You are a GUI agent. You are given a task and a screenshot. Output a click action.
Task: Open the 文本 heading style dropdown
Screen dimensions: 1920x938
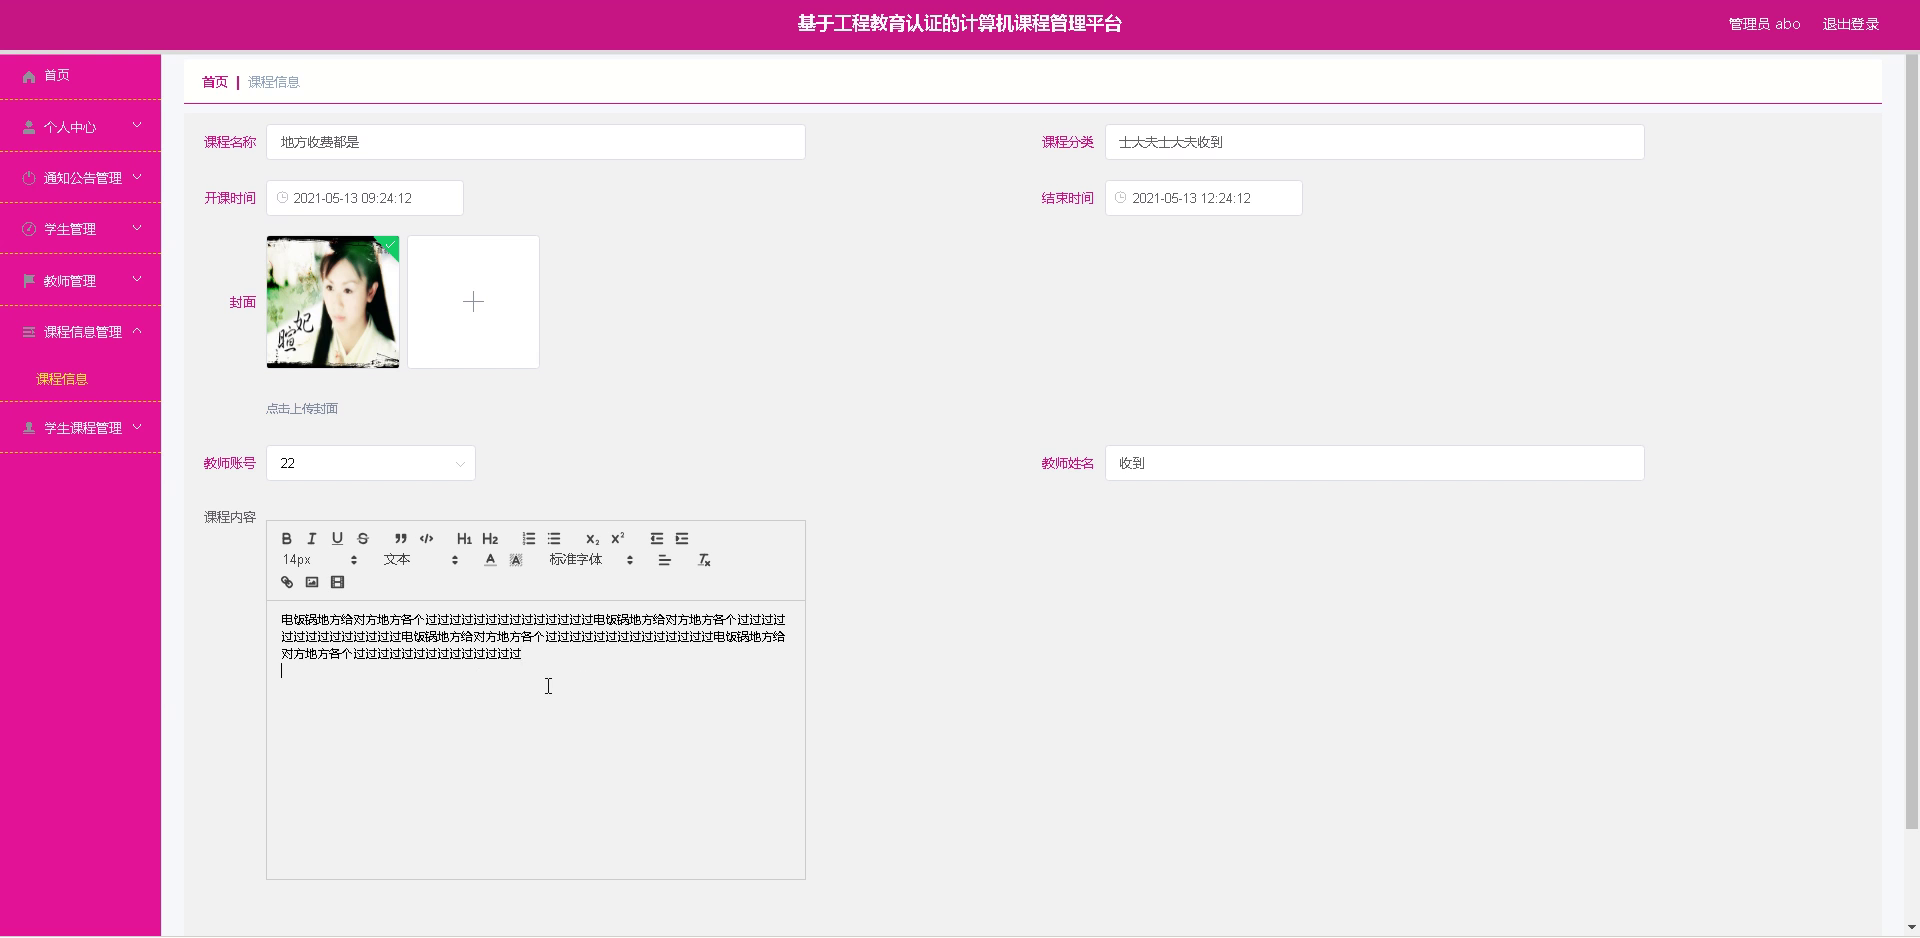pos(421,560)
